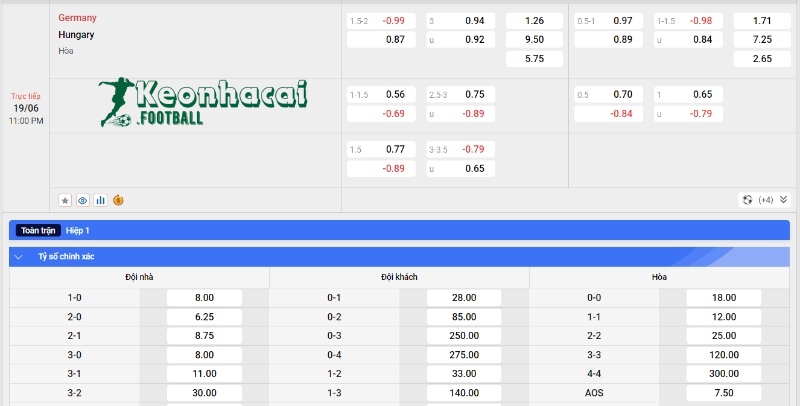Click the soccer ball icon beside (+4)
The width and height of the screenshot is (800, 406).
[x=747, y=200]
